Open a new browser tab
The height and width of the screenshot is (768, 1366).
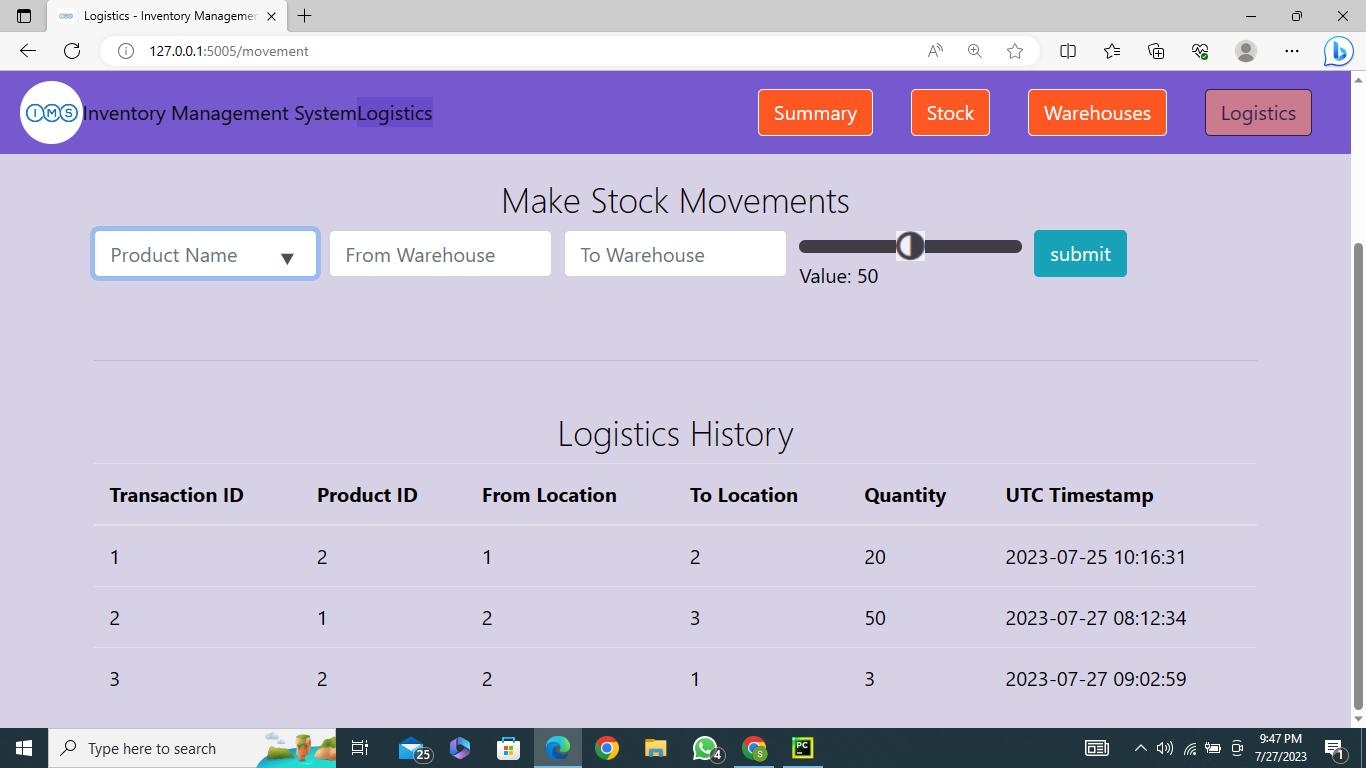coord(305,16)
